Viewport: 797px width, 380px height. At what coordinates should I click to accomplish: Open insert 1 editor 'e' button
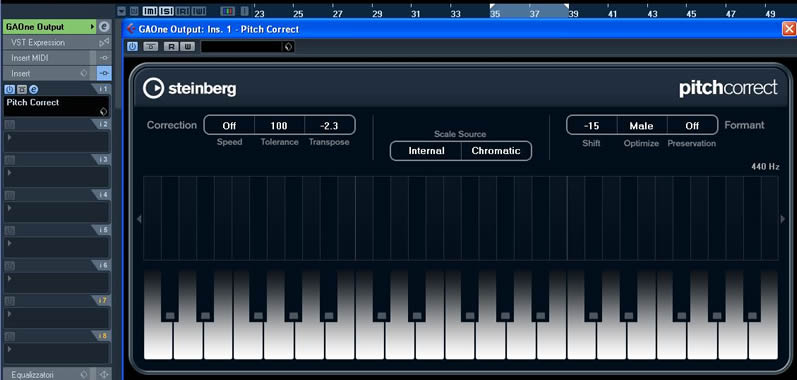34,89
